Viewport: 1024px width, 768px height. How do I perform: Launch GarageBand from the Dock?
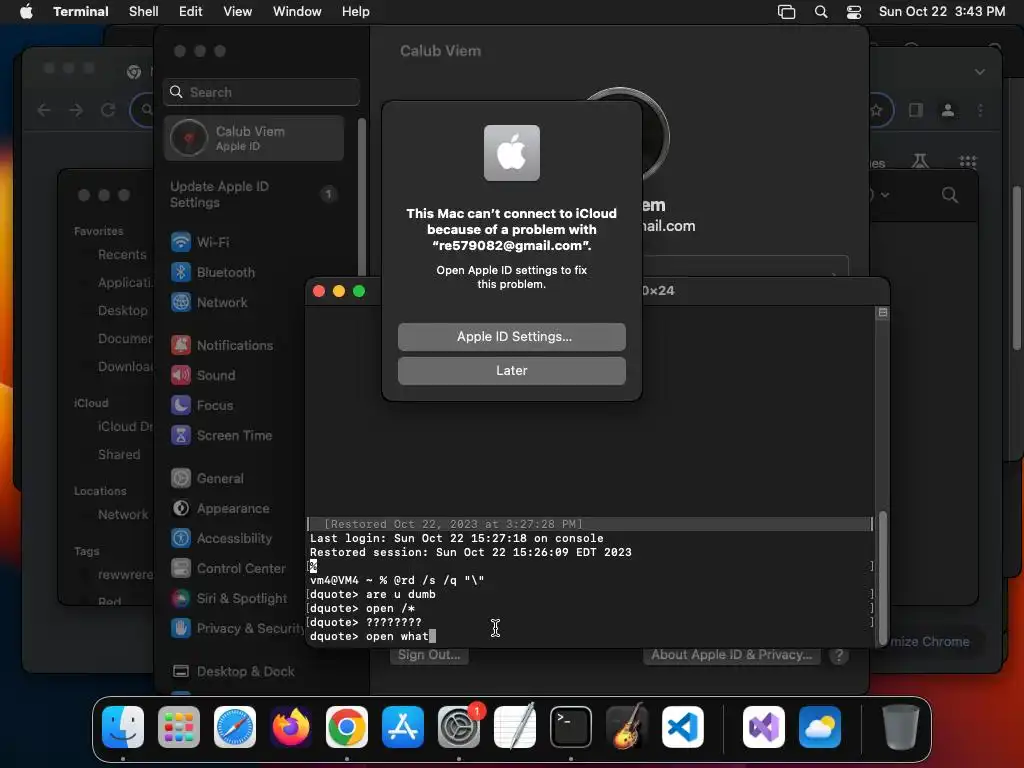pyautogui.click(x=627, y=727)
